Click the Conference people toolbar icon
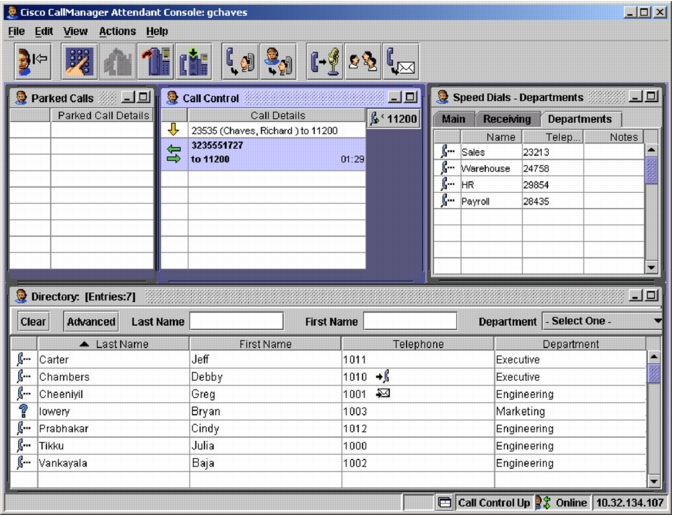675x517 pixels. (362, 62)
